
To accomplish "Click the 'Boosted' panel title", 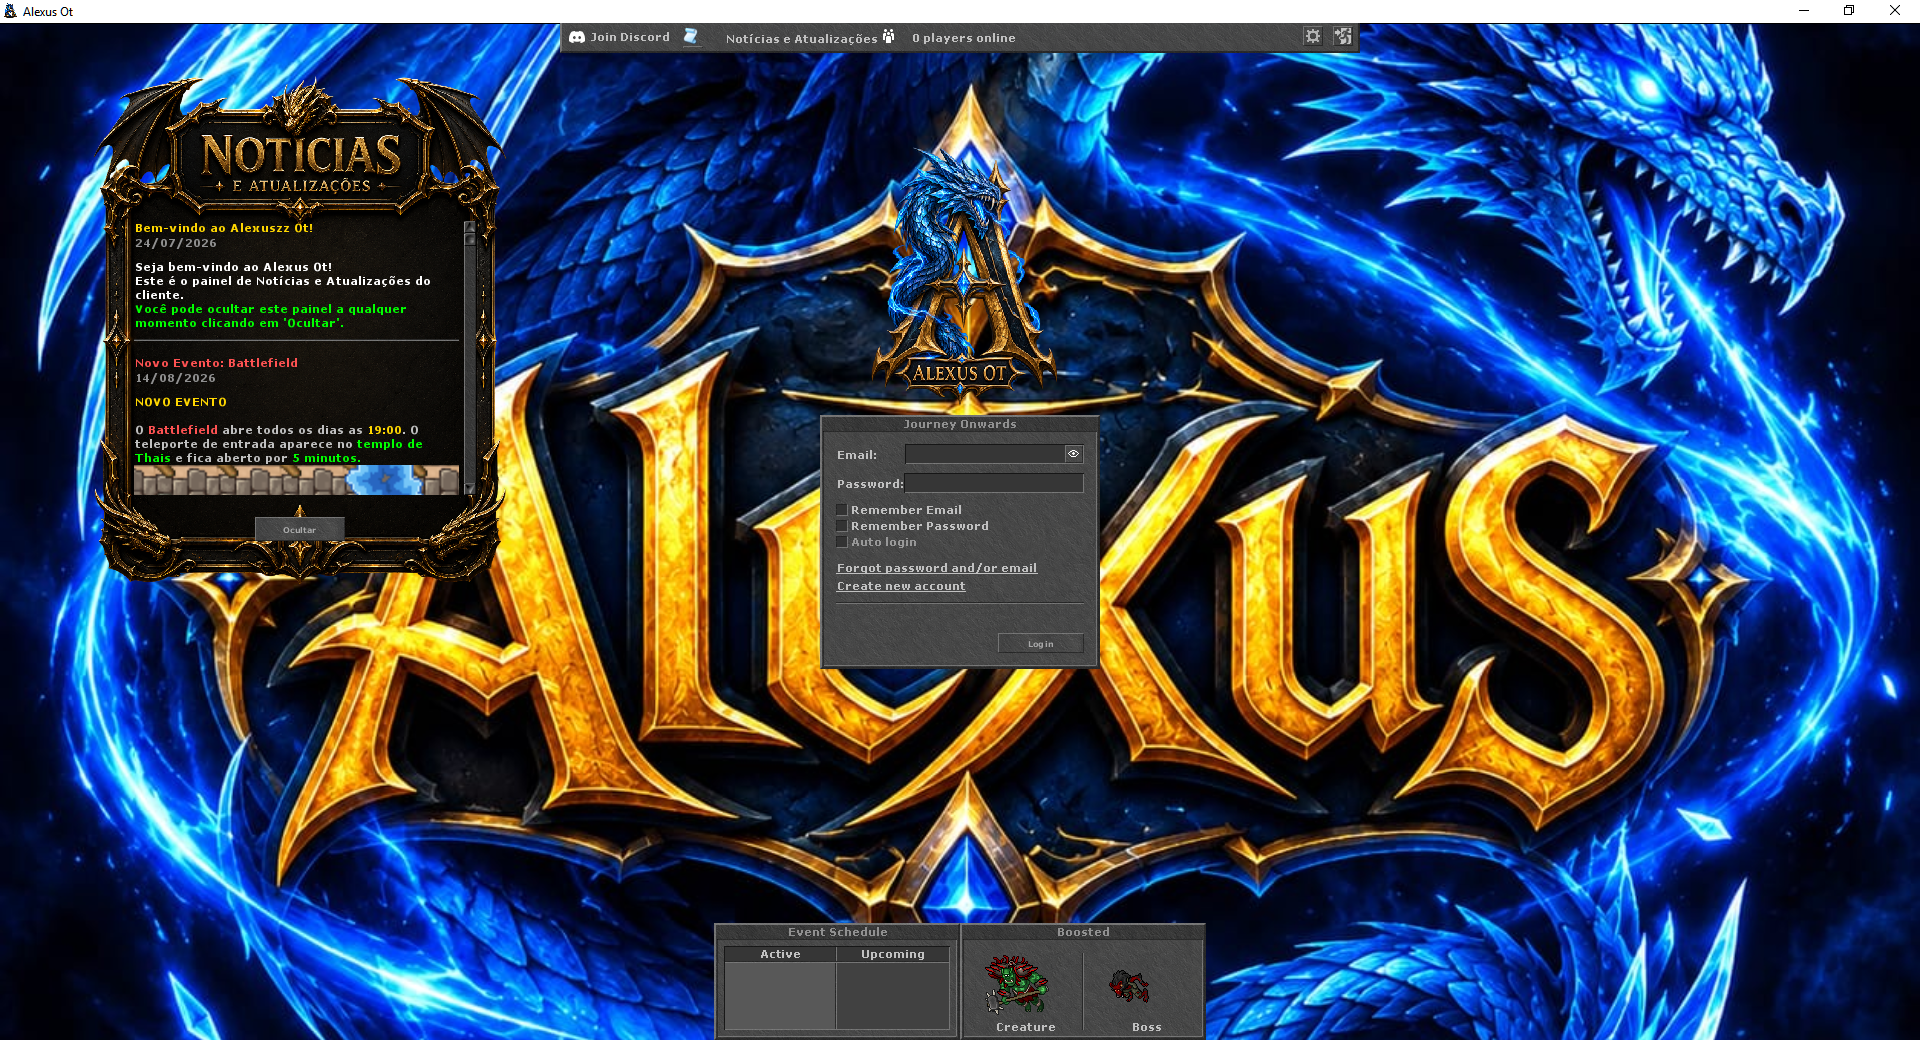I will [1083, 932].
